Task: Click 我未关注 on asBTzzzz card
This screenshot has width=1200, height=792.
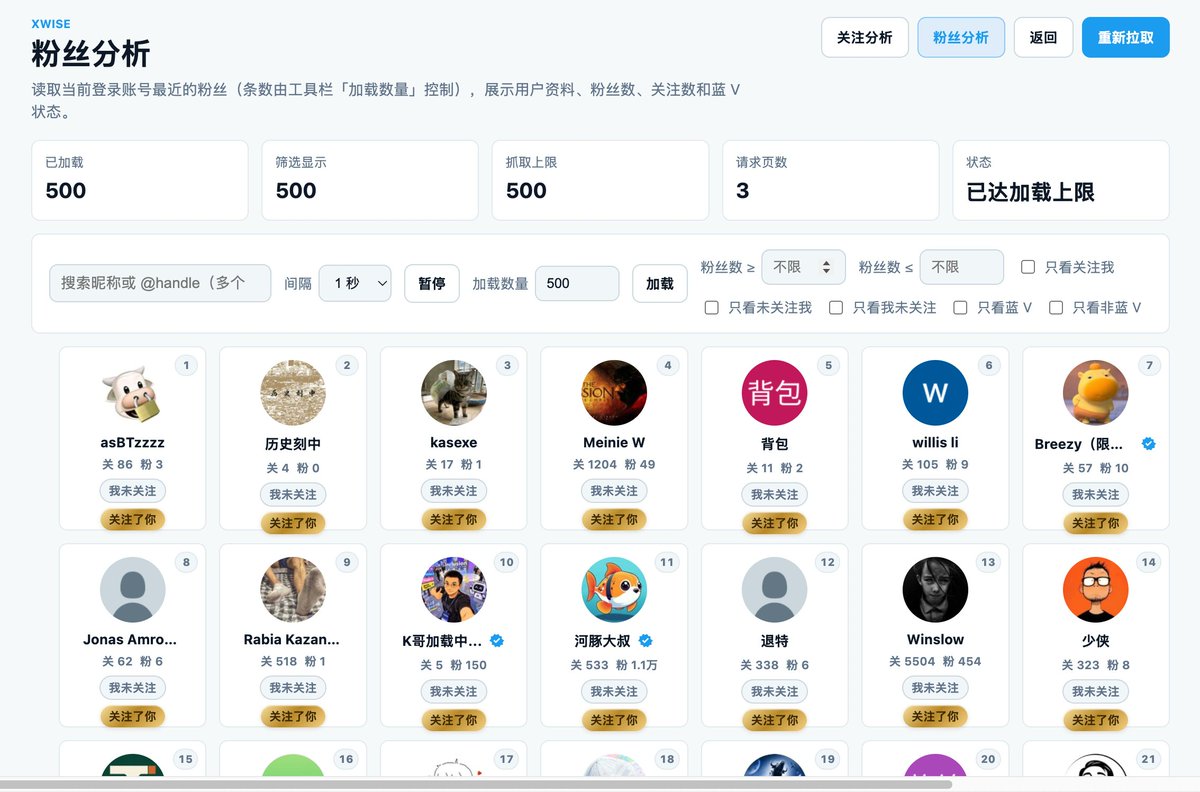Action: click(x=132, y=491)
